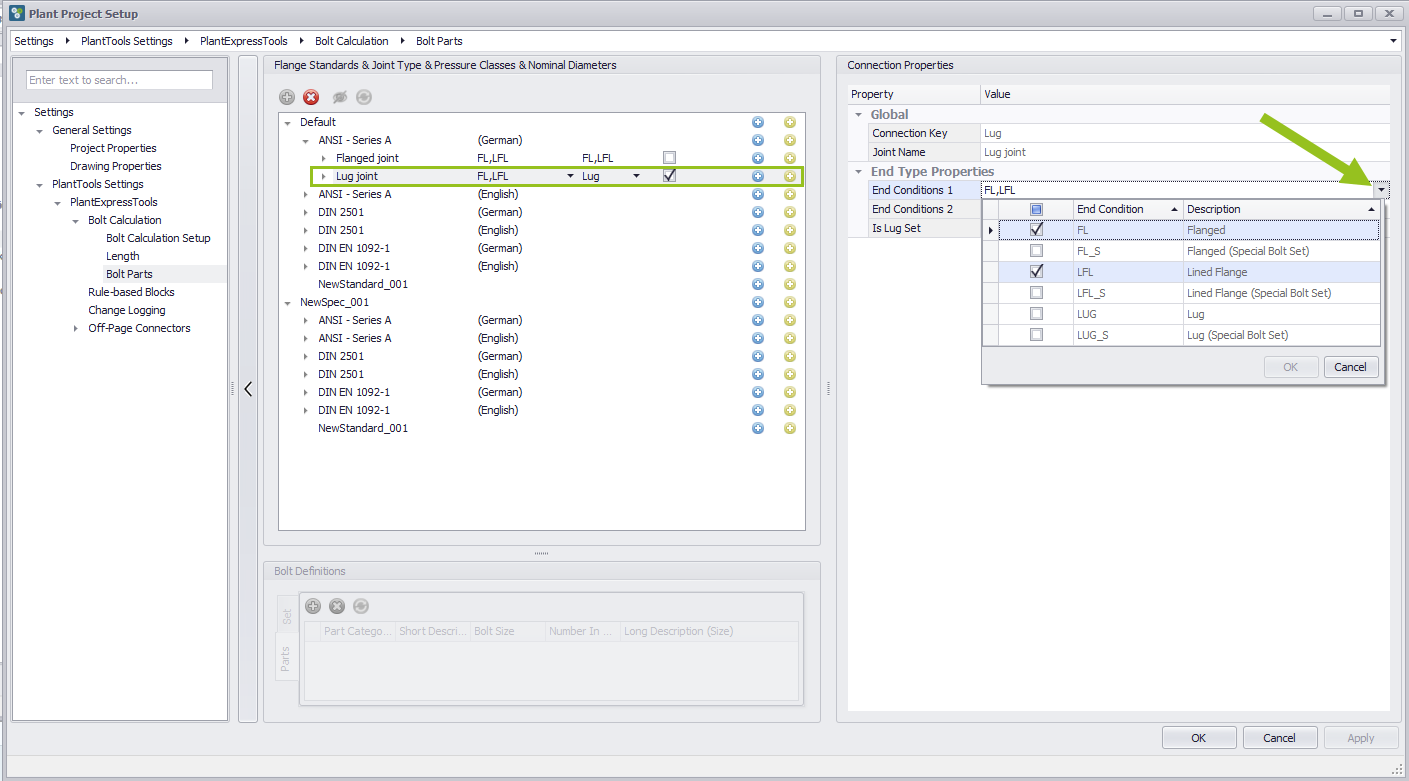Click blue plus on ANSI - Series A (German) under NewSpec_001
This screenshot has width=1409, height=781.
[758, 320]
